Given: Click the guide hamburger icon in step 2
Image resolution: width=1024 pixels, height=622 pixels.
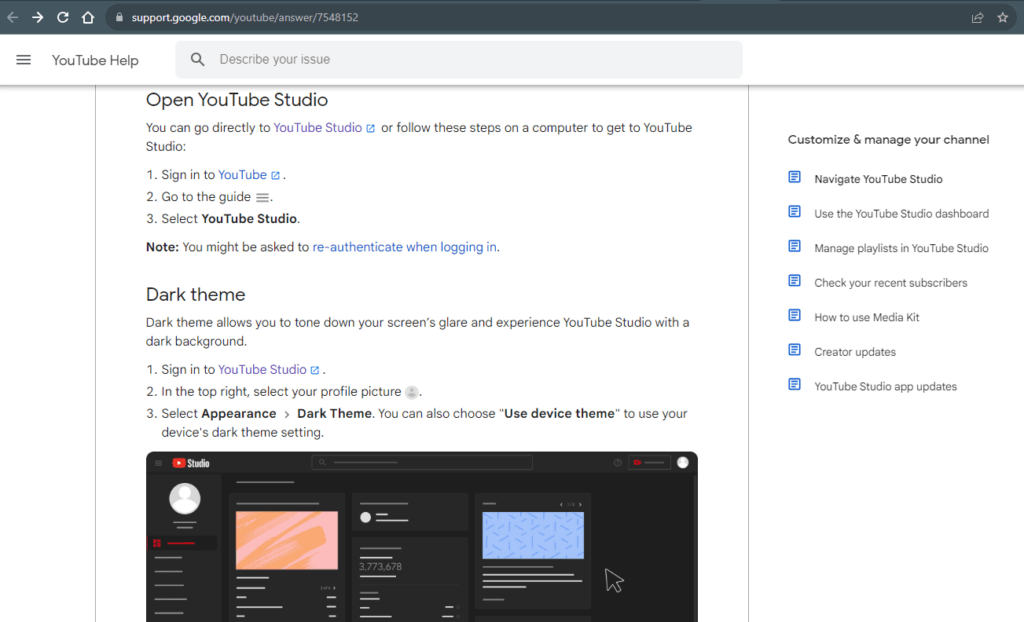Looking at the screenshot, I should click(x=262, y=197).
